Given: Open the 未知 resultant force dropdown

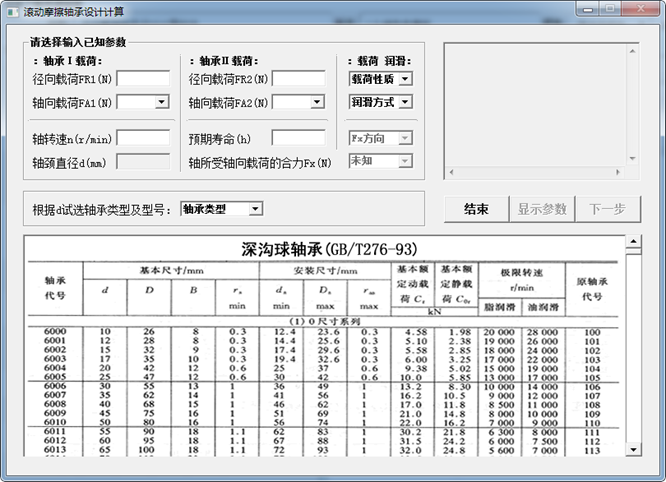Looking at the screenshot, I should click(405, 161).
